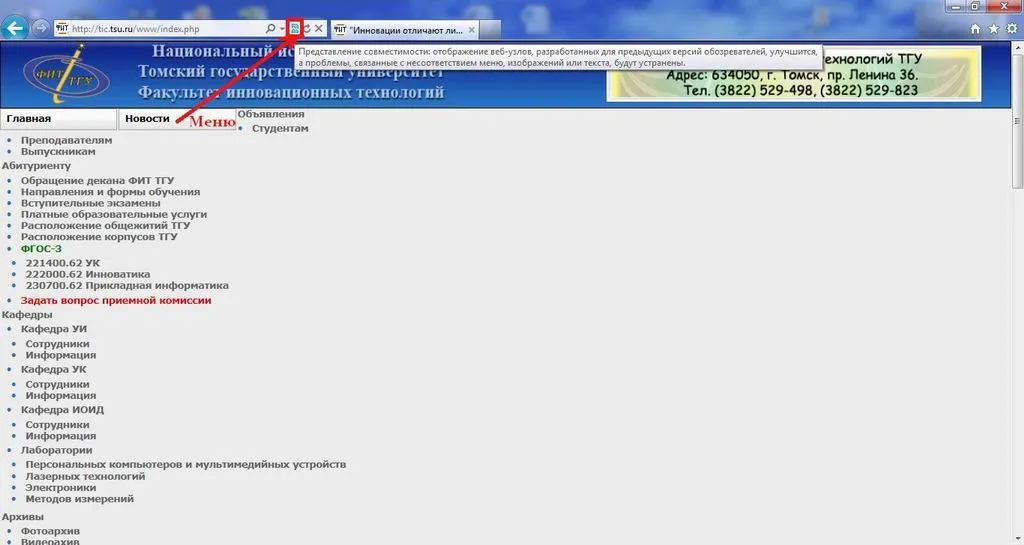The image size is (1024, 545).
Task: Open Расположение корпусов ТГУ link
Action: [99, 236]
